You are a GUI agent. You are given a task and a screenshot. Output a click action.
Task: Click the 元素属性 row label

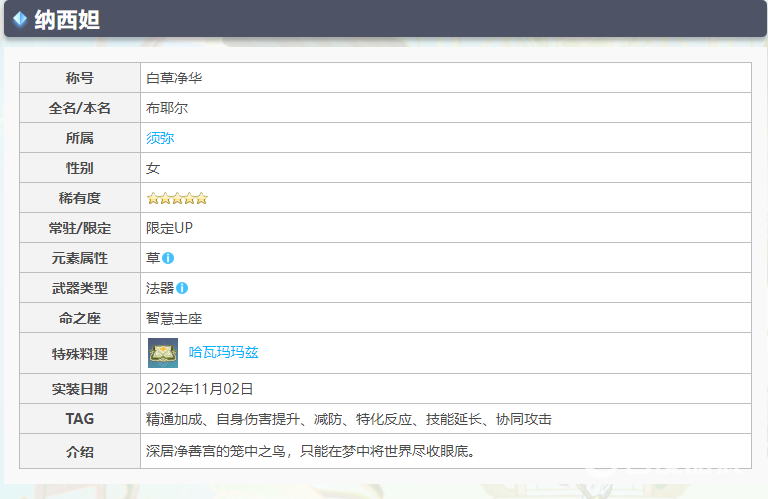tap(80, 258)
